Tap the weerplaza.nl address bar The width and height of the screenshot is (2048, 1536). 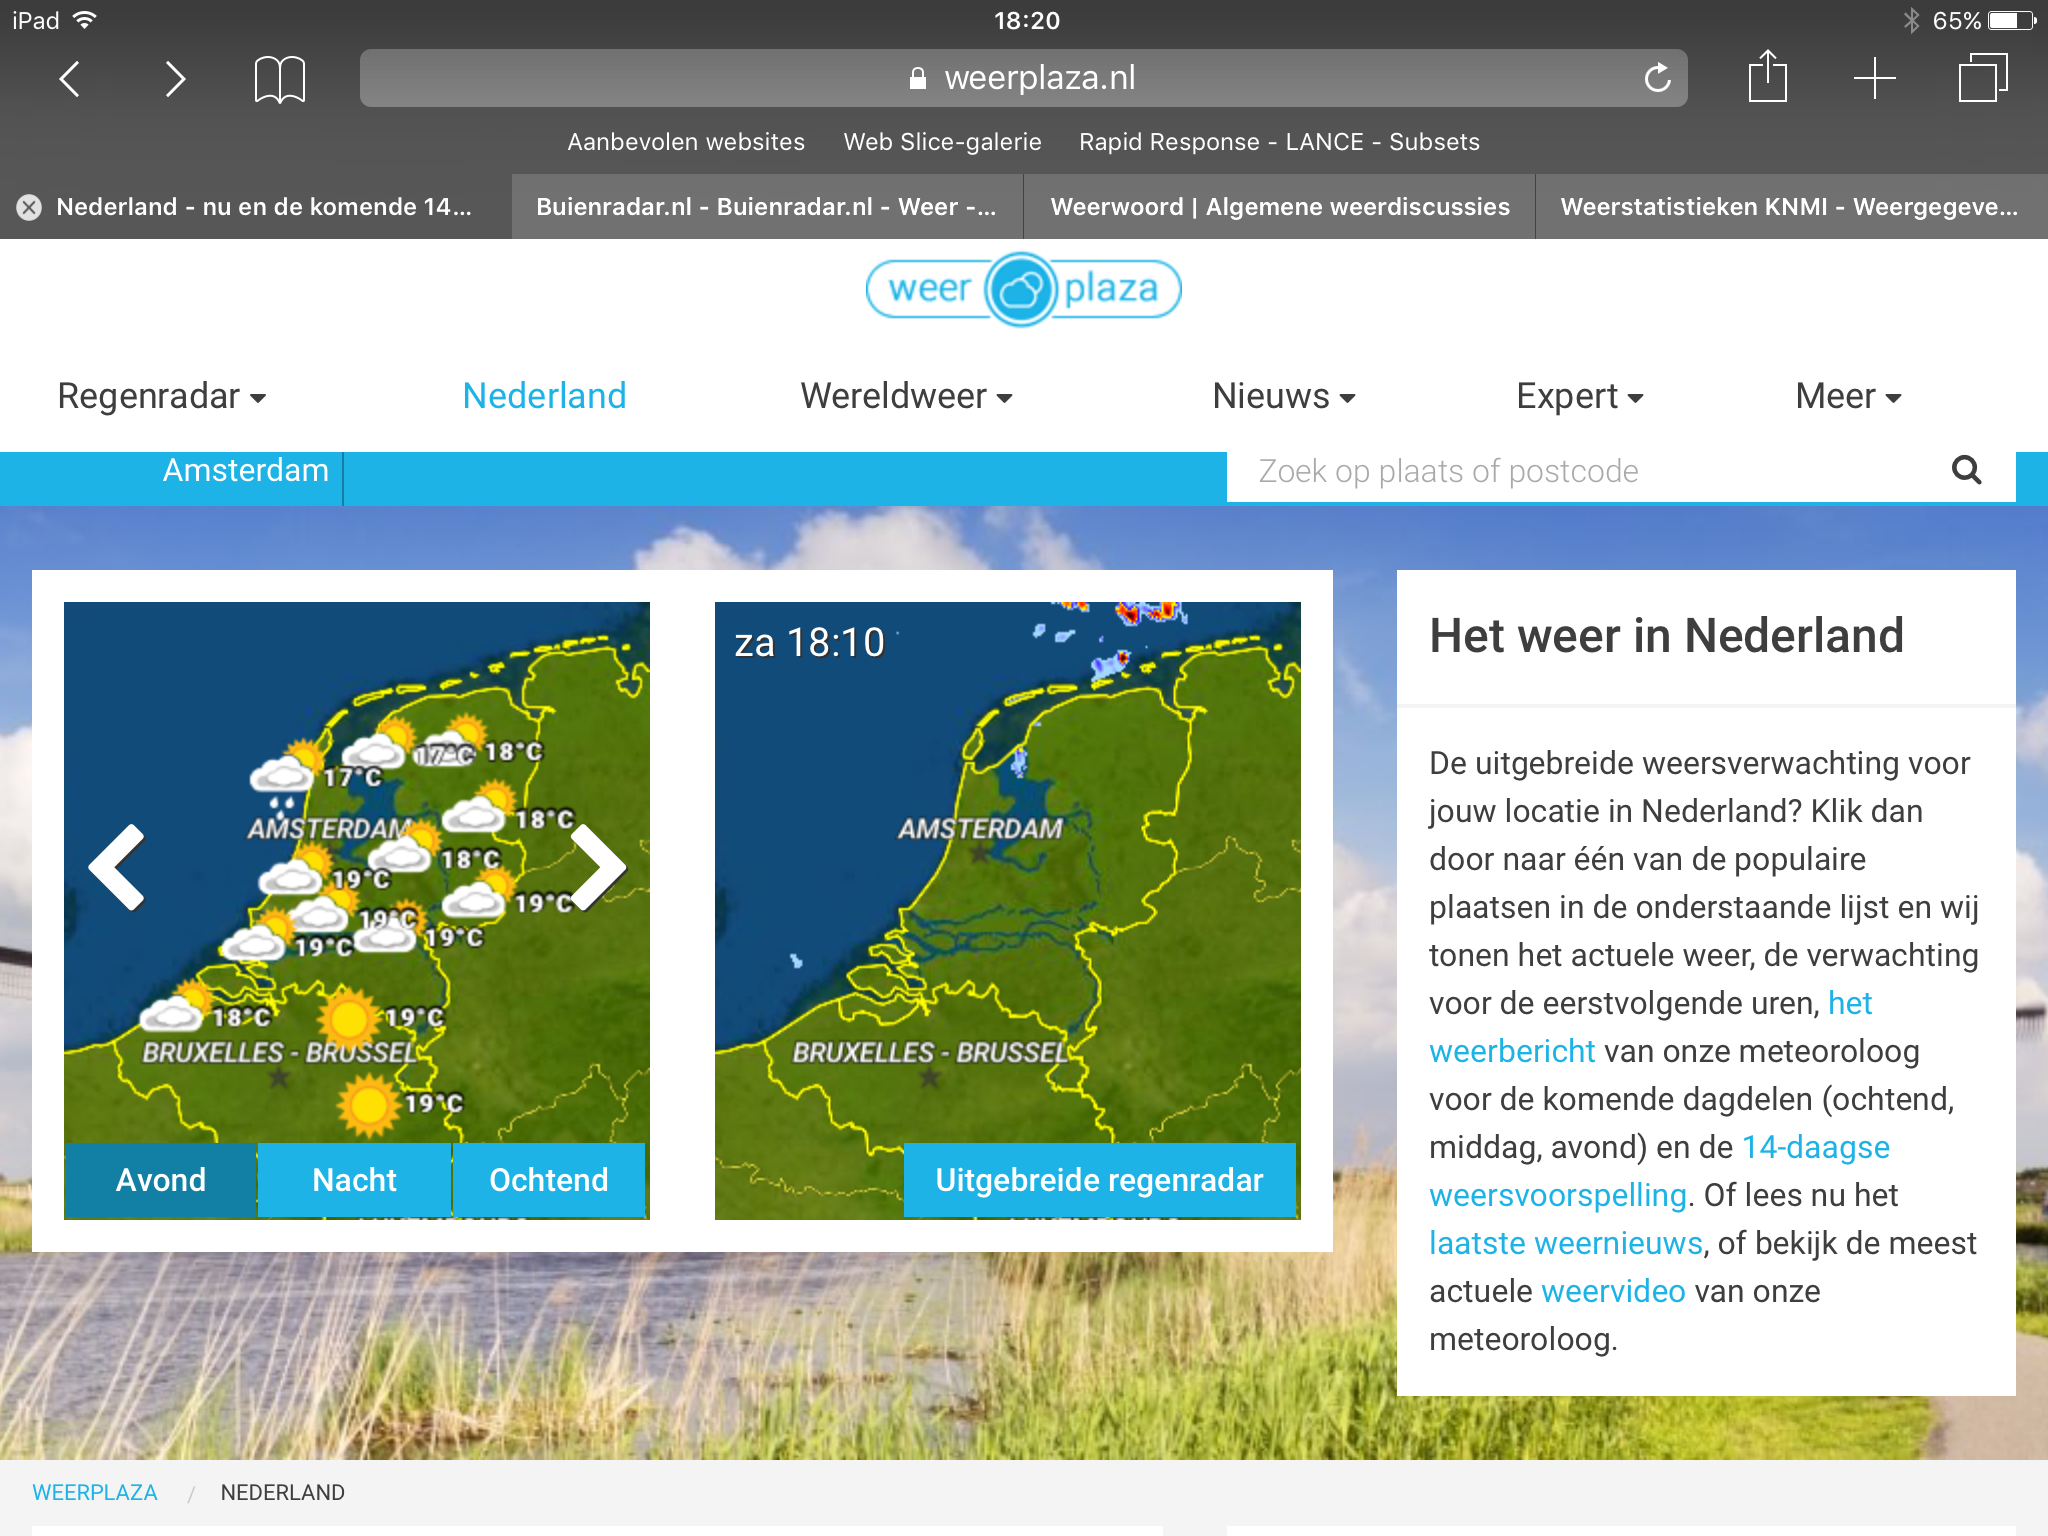pyautogui.click(x=1023, y=77)
